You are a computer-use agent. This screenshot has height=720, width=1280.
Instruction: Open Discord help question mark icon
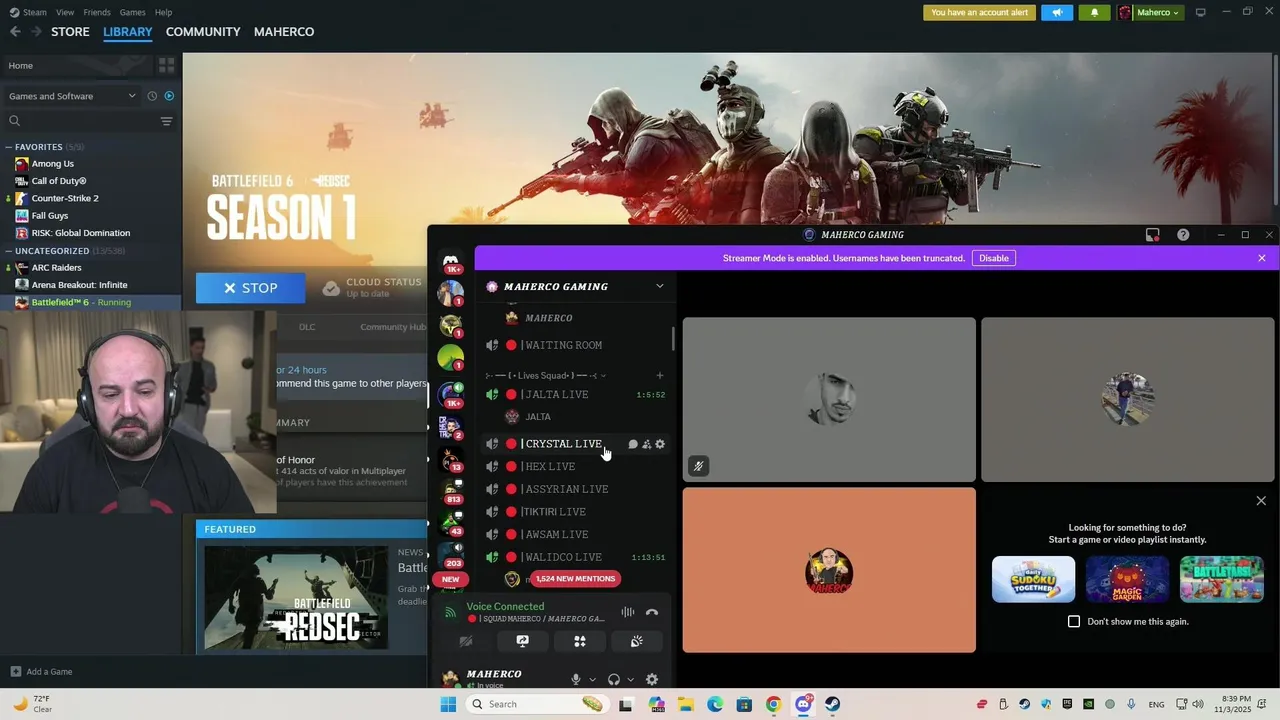click(x=1183, y=234)
